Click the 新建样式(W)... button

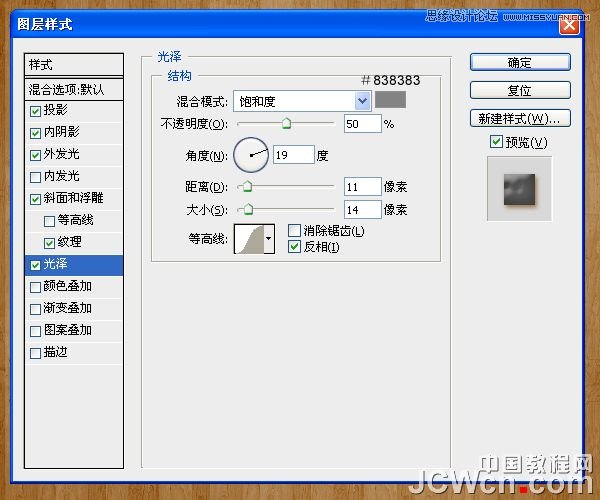point(520,118)
